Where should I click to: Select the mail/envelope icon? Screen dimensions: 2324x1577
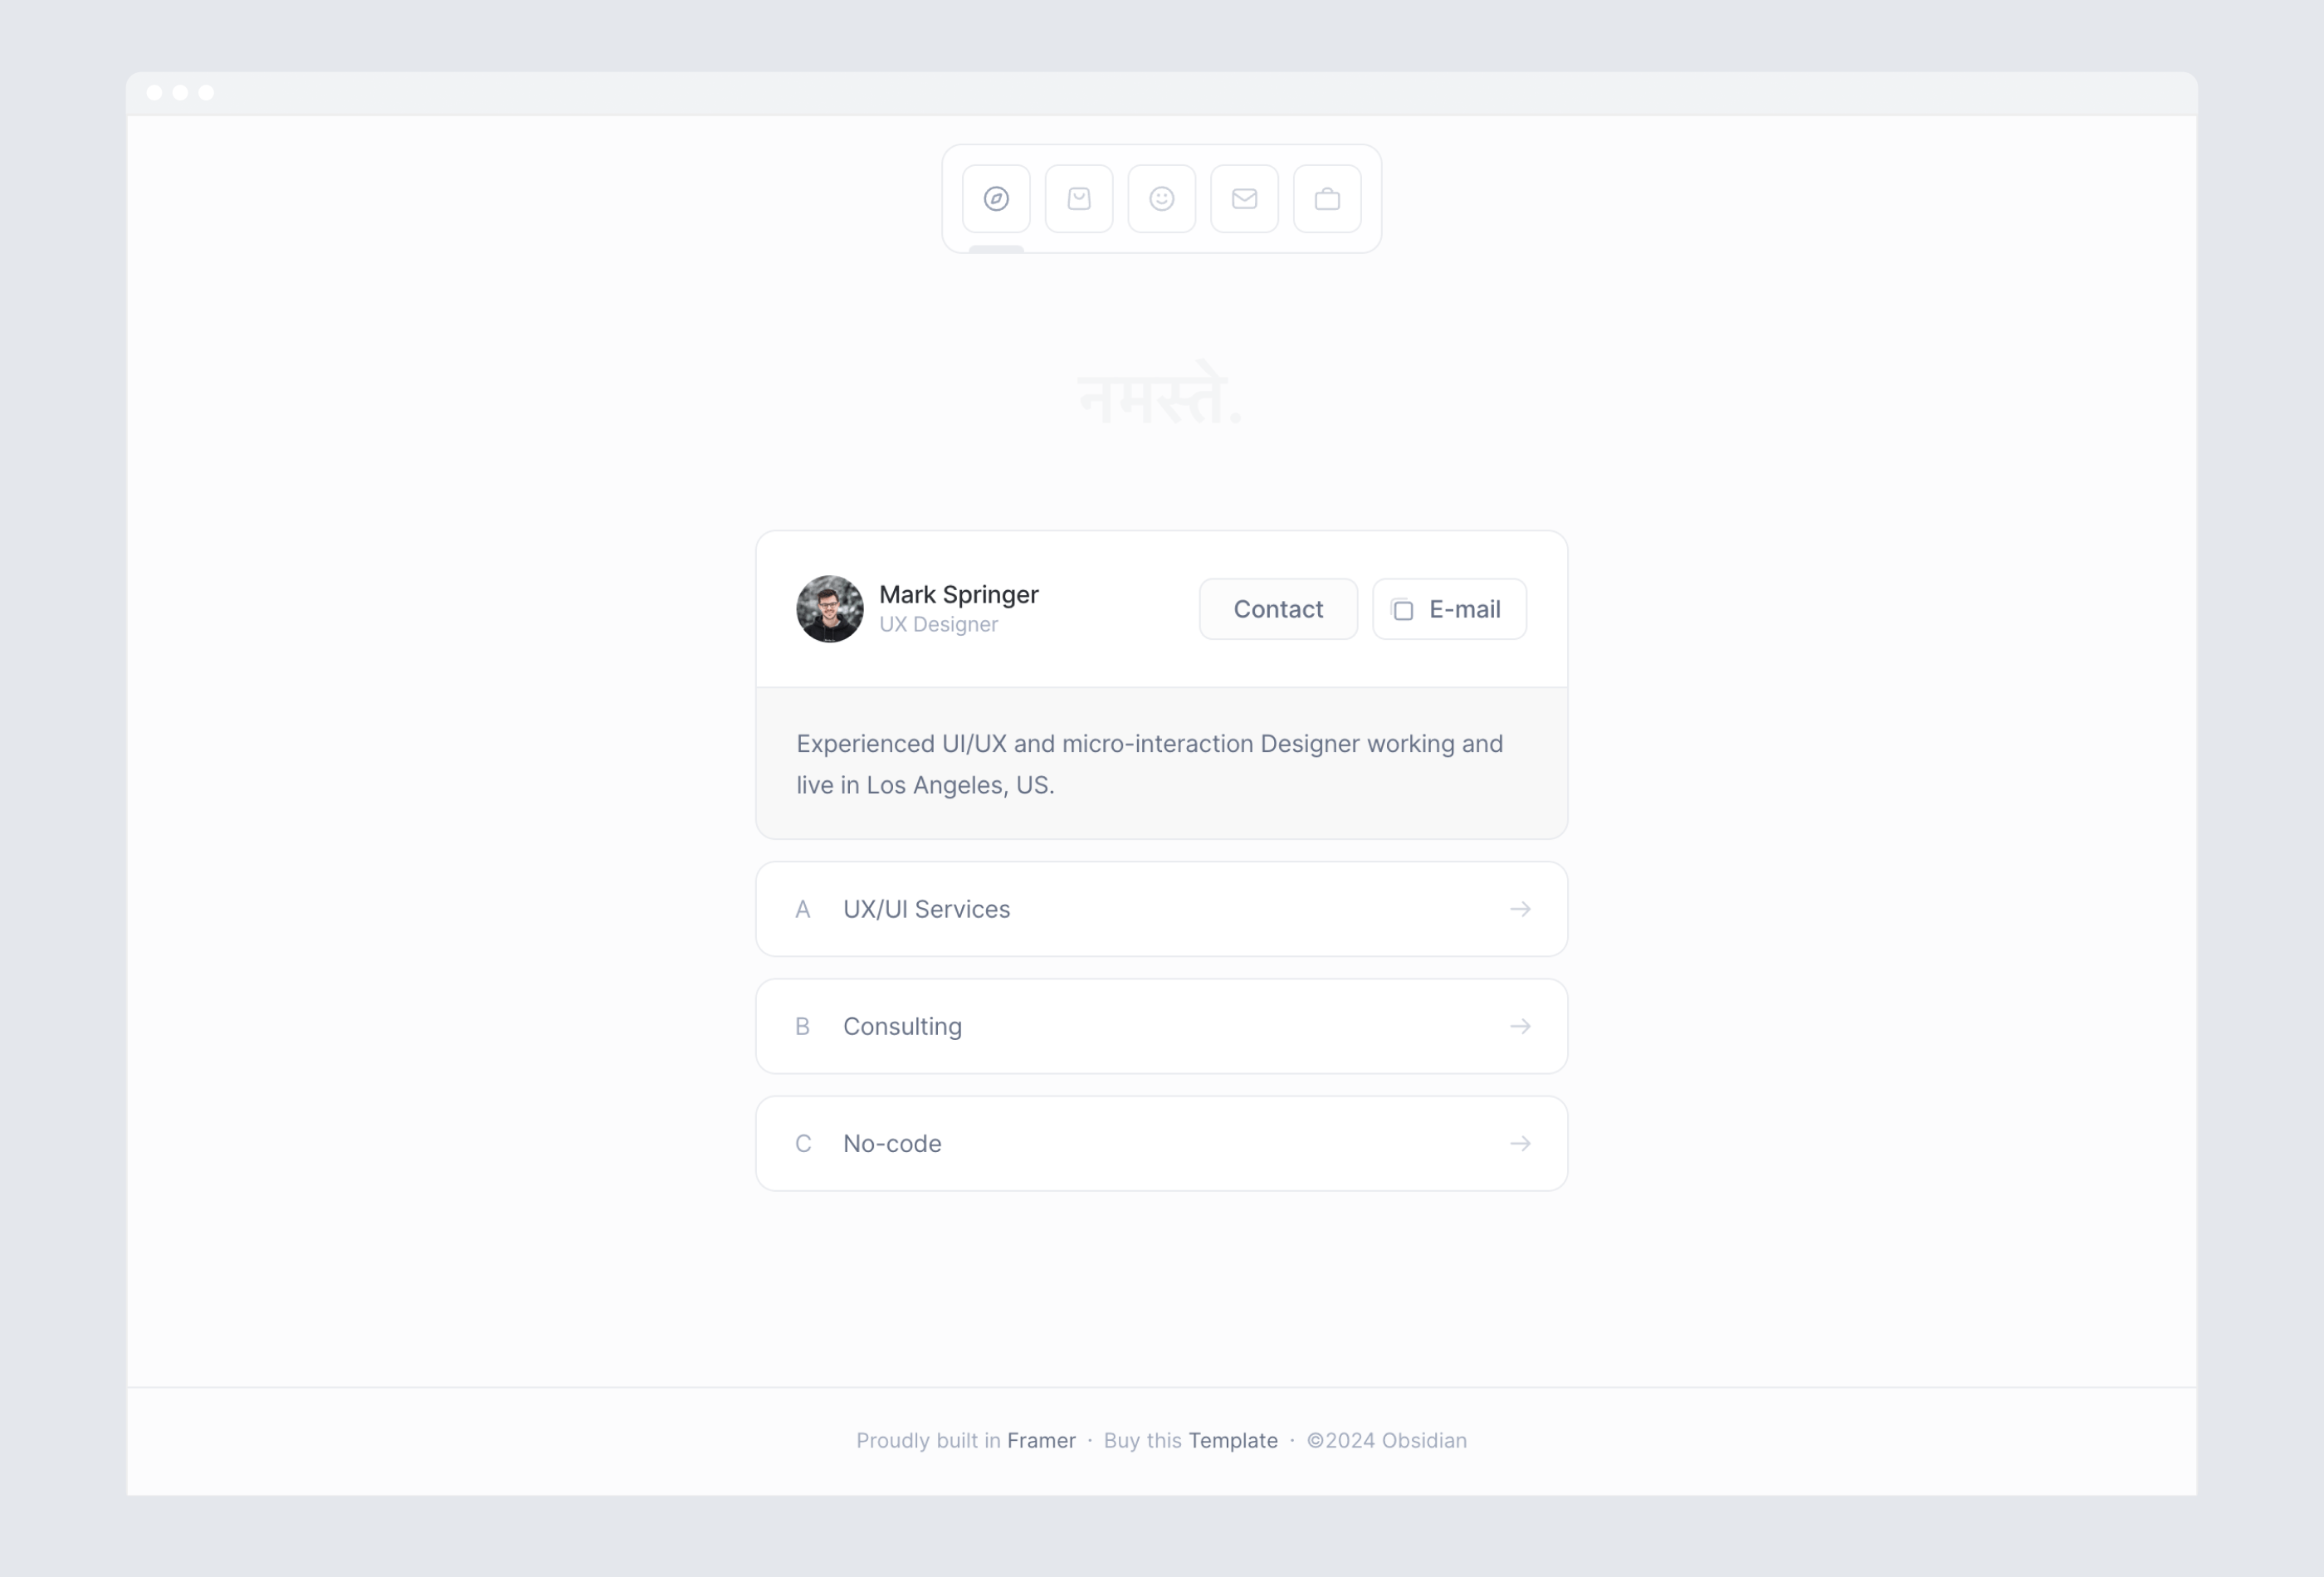coord(1246,199)
